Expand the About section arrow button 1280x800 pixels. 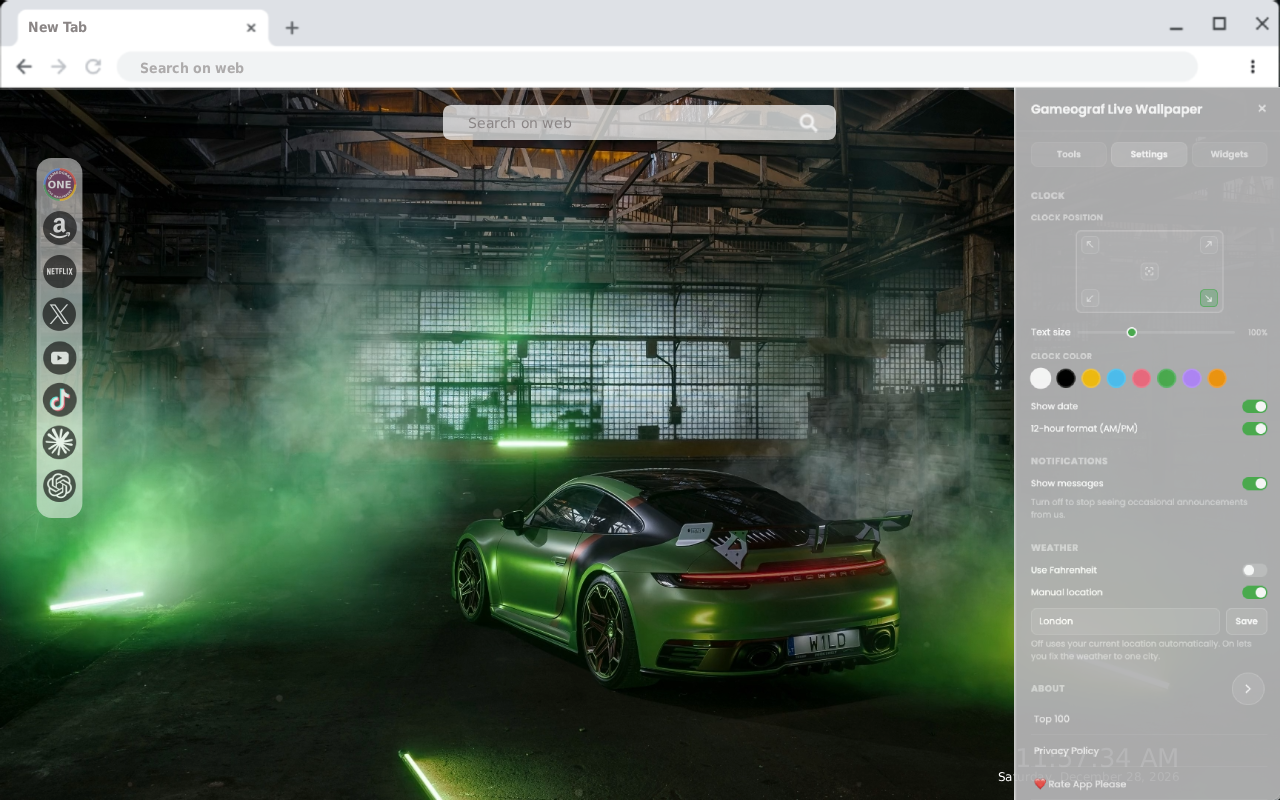click(1248, 688)
